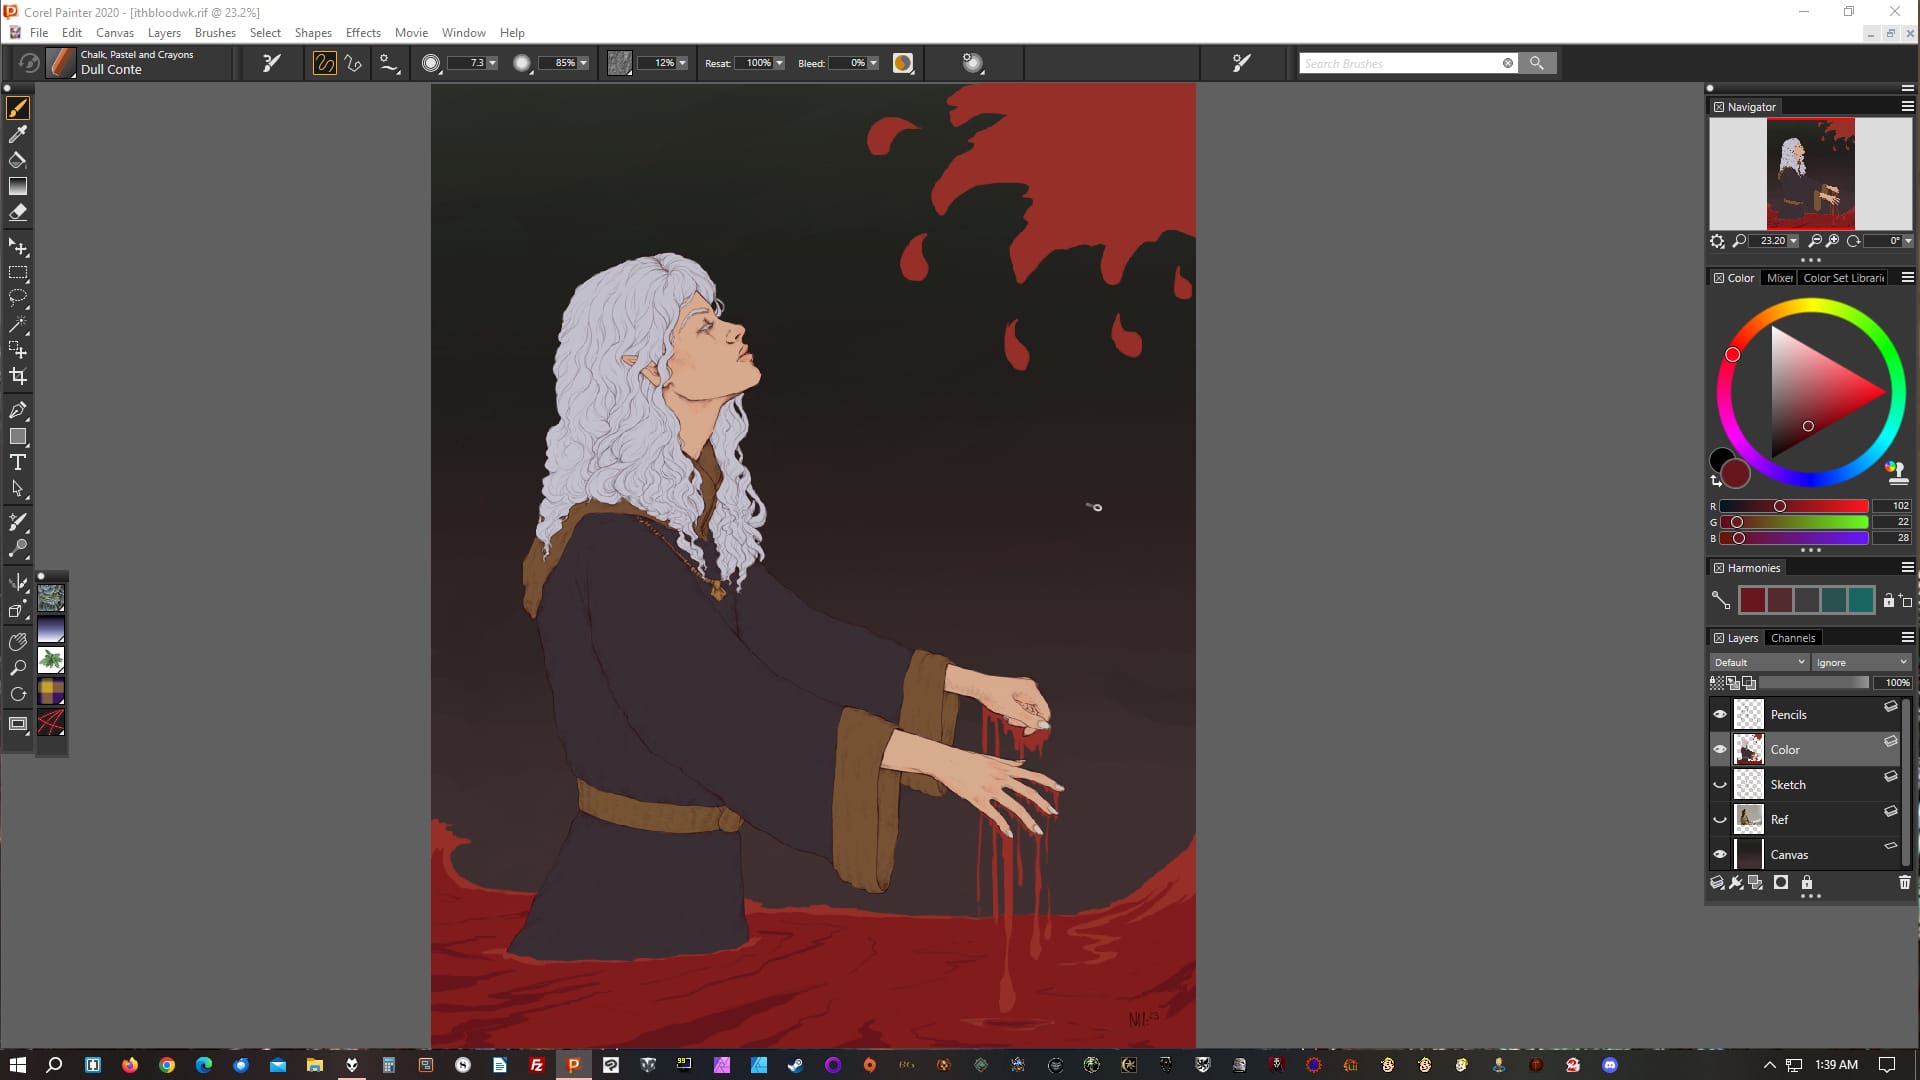Switch to the Channels tab

(x=1792, y=638)
